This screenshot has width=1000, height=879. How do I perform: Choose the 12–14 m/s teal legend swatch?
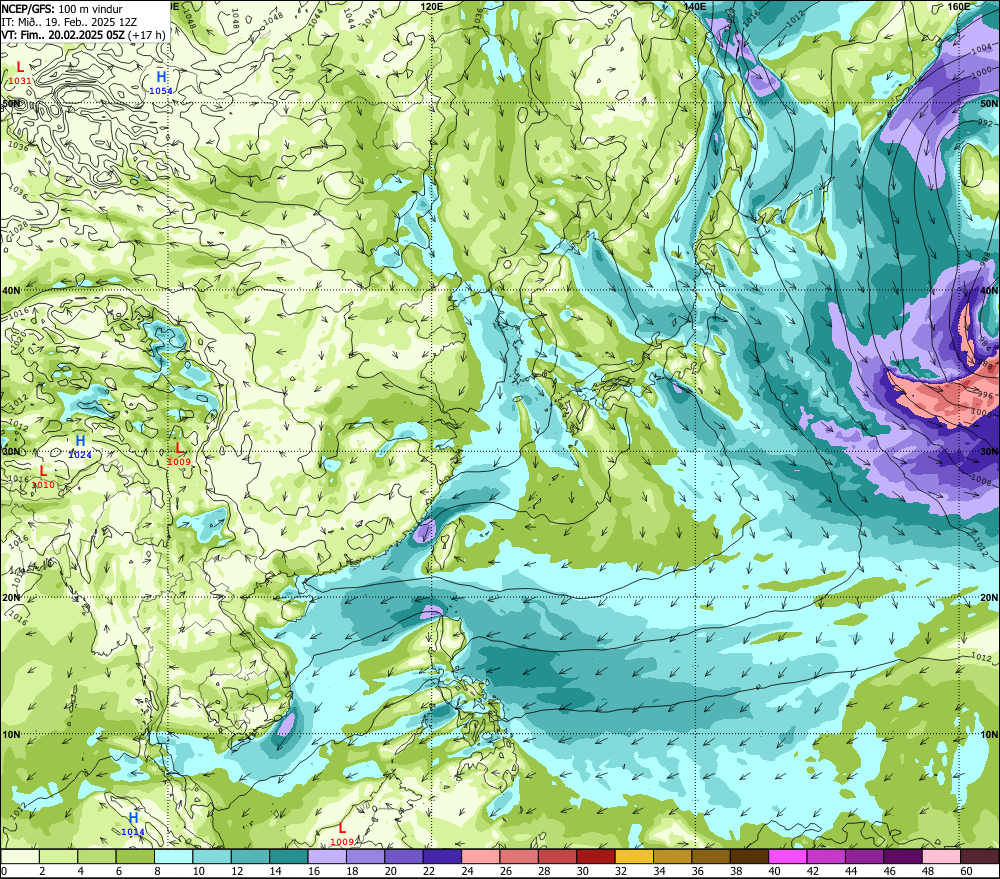point(251,856)
